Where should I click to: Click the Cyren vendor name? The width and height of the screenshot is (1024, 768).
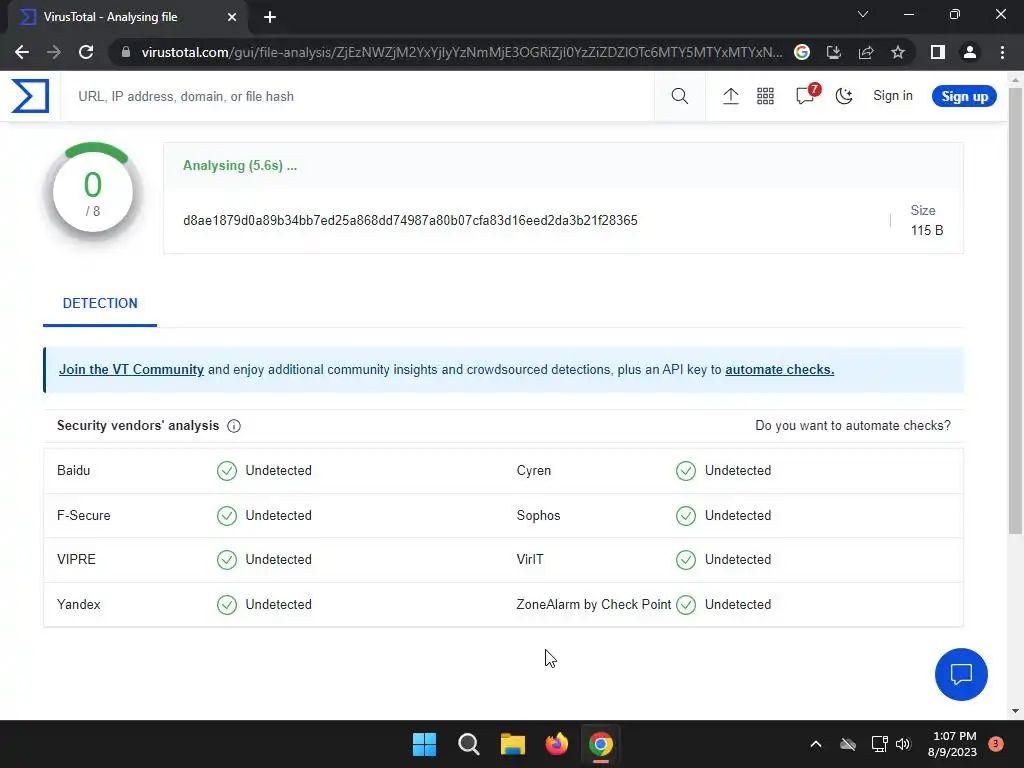click(x=534, y=470)
